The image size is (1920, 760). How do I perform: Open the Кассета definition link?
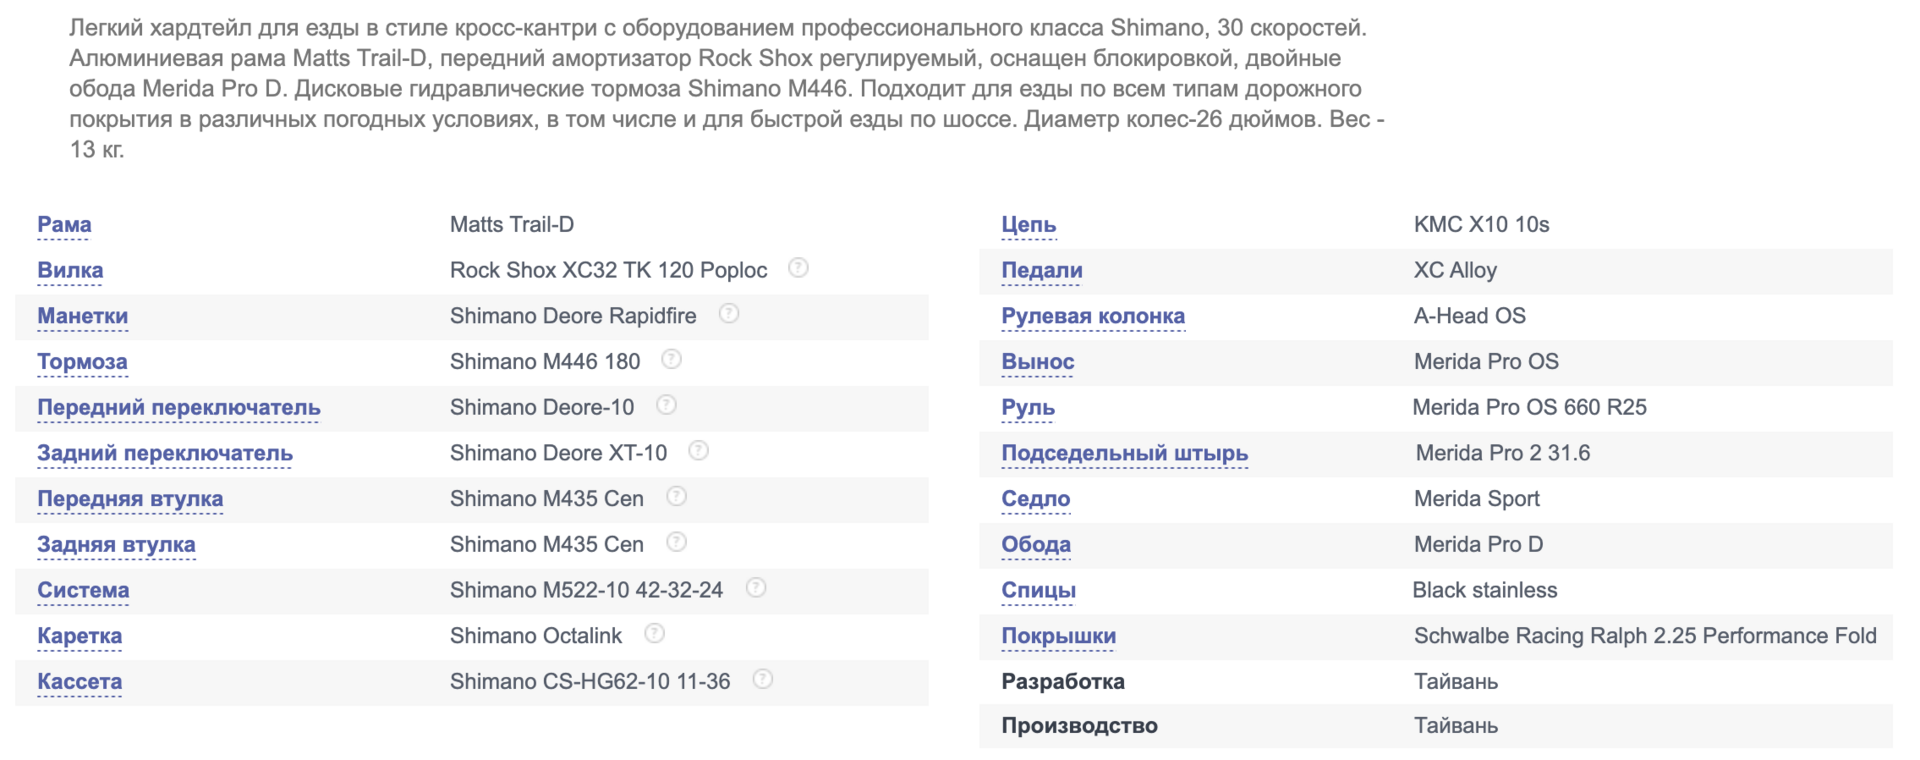[x=80, y=682]
